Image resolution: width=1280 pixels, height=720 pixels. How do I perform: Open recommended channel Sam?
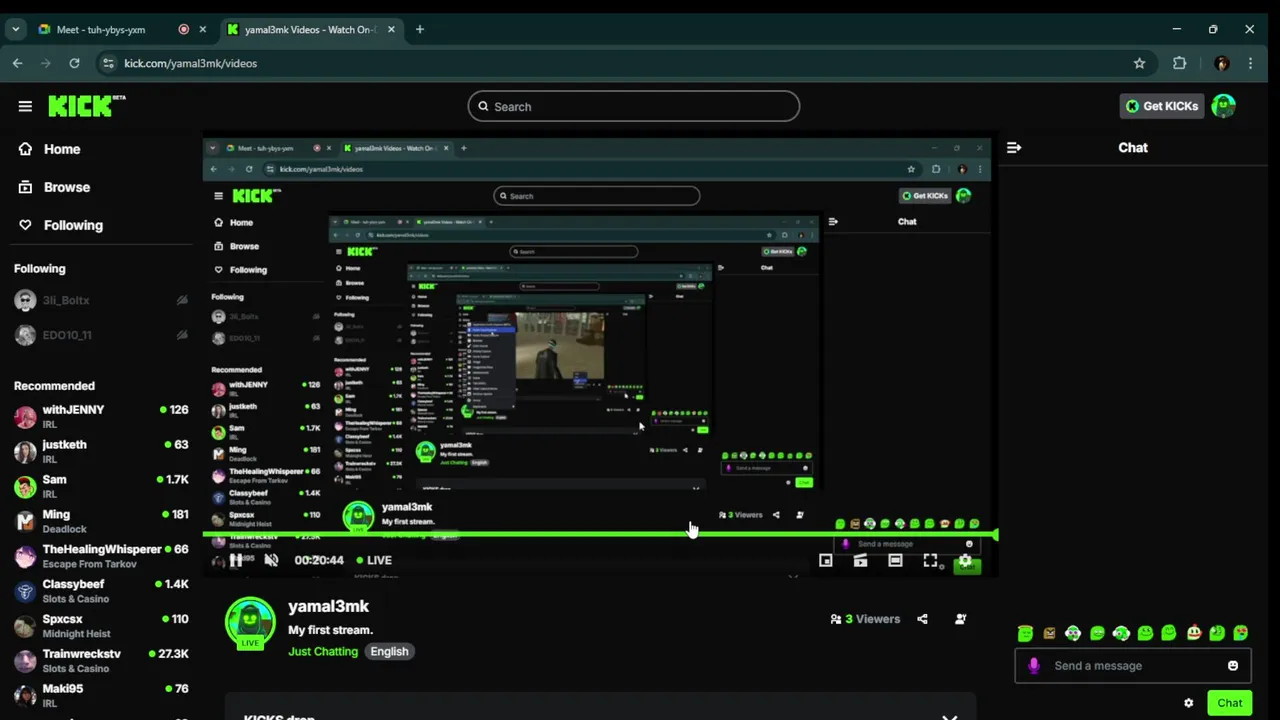click(x=101, y=486)
